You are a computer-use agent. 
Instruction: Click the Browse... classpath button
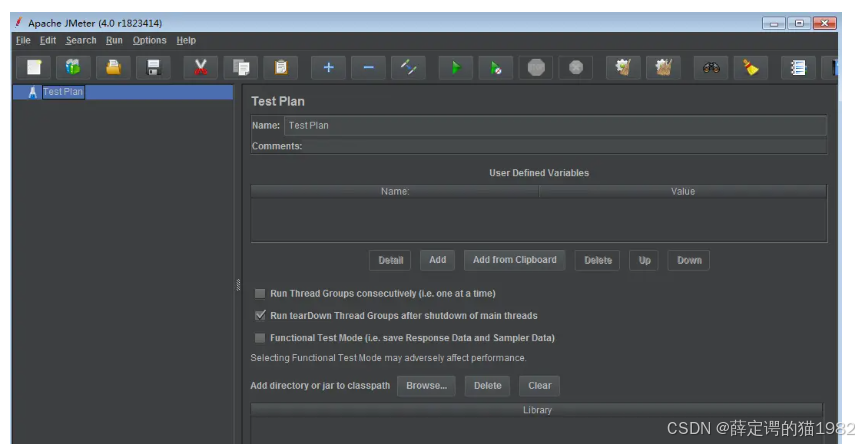pyautogui.click(x=426, y=386)
